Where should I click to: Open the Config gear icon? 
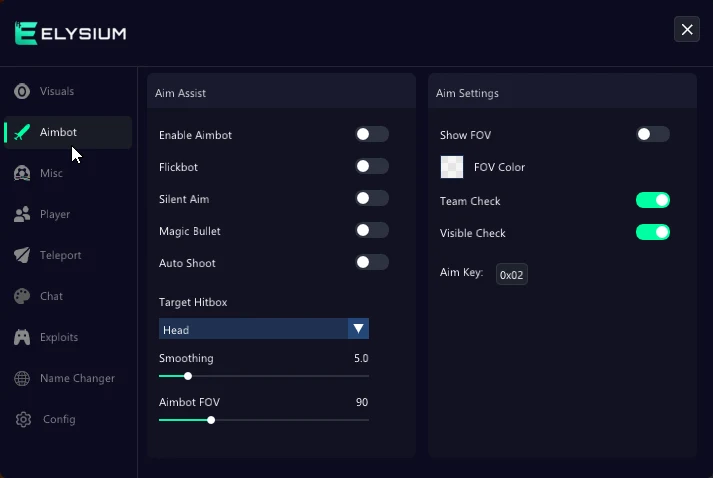(x=23, y=419)
